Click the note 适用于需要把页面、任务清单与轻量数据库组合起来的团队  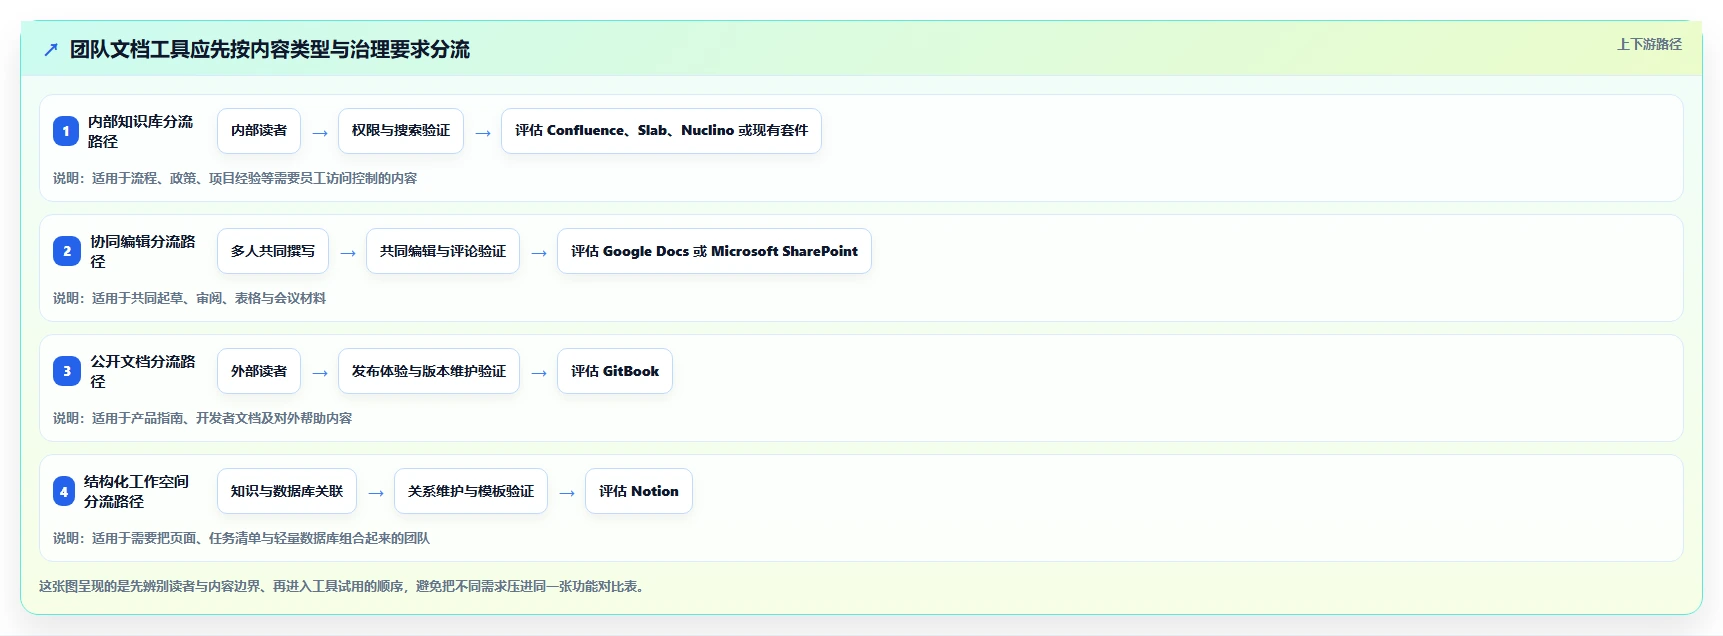coord(261,538)
